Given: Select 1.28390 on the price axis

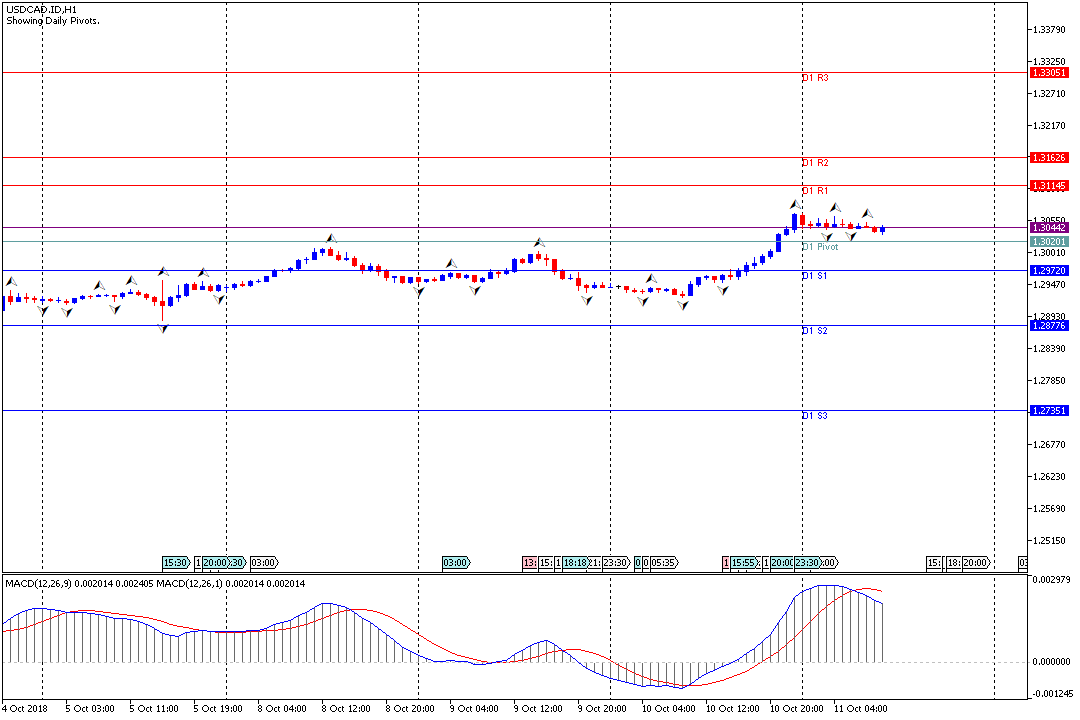Looking at the screenshot, I should pyautogui.click(x=1049, y=349).
